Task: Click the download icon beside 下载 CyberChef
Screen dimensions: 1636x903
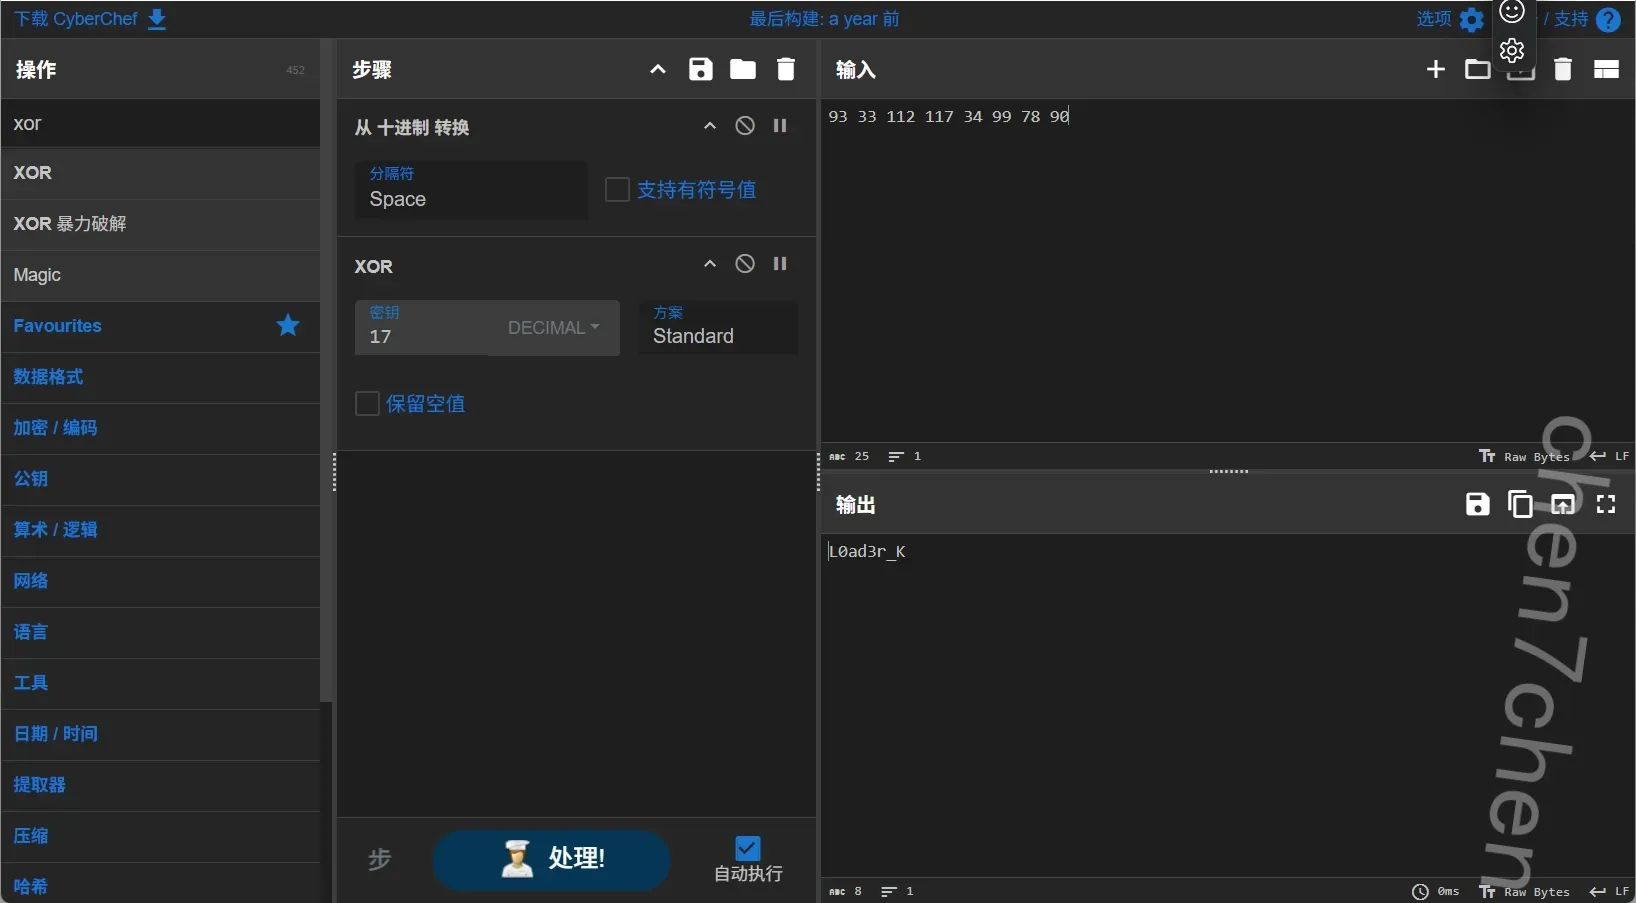Action: pos(157,20)
